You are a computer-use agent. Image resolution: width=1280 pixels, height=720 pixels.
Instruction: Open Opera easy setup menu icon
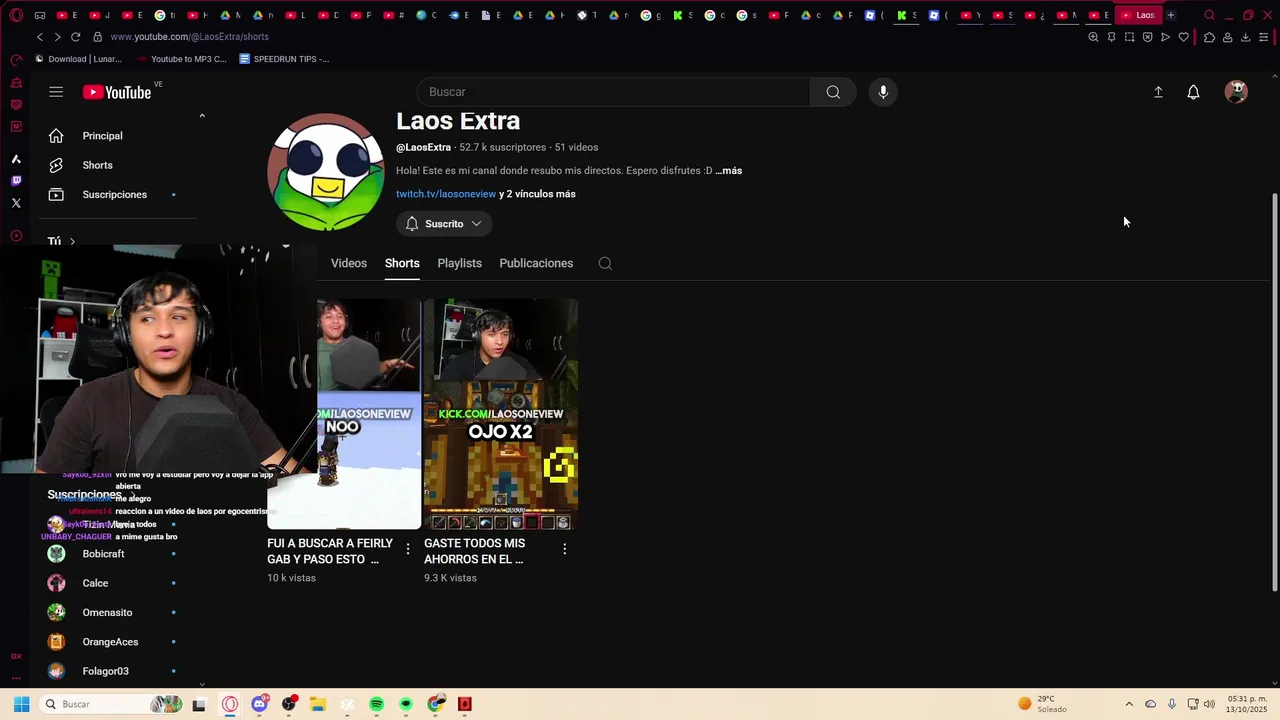1264,37
